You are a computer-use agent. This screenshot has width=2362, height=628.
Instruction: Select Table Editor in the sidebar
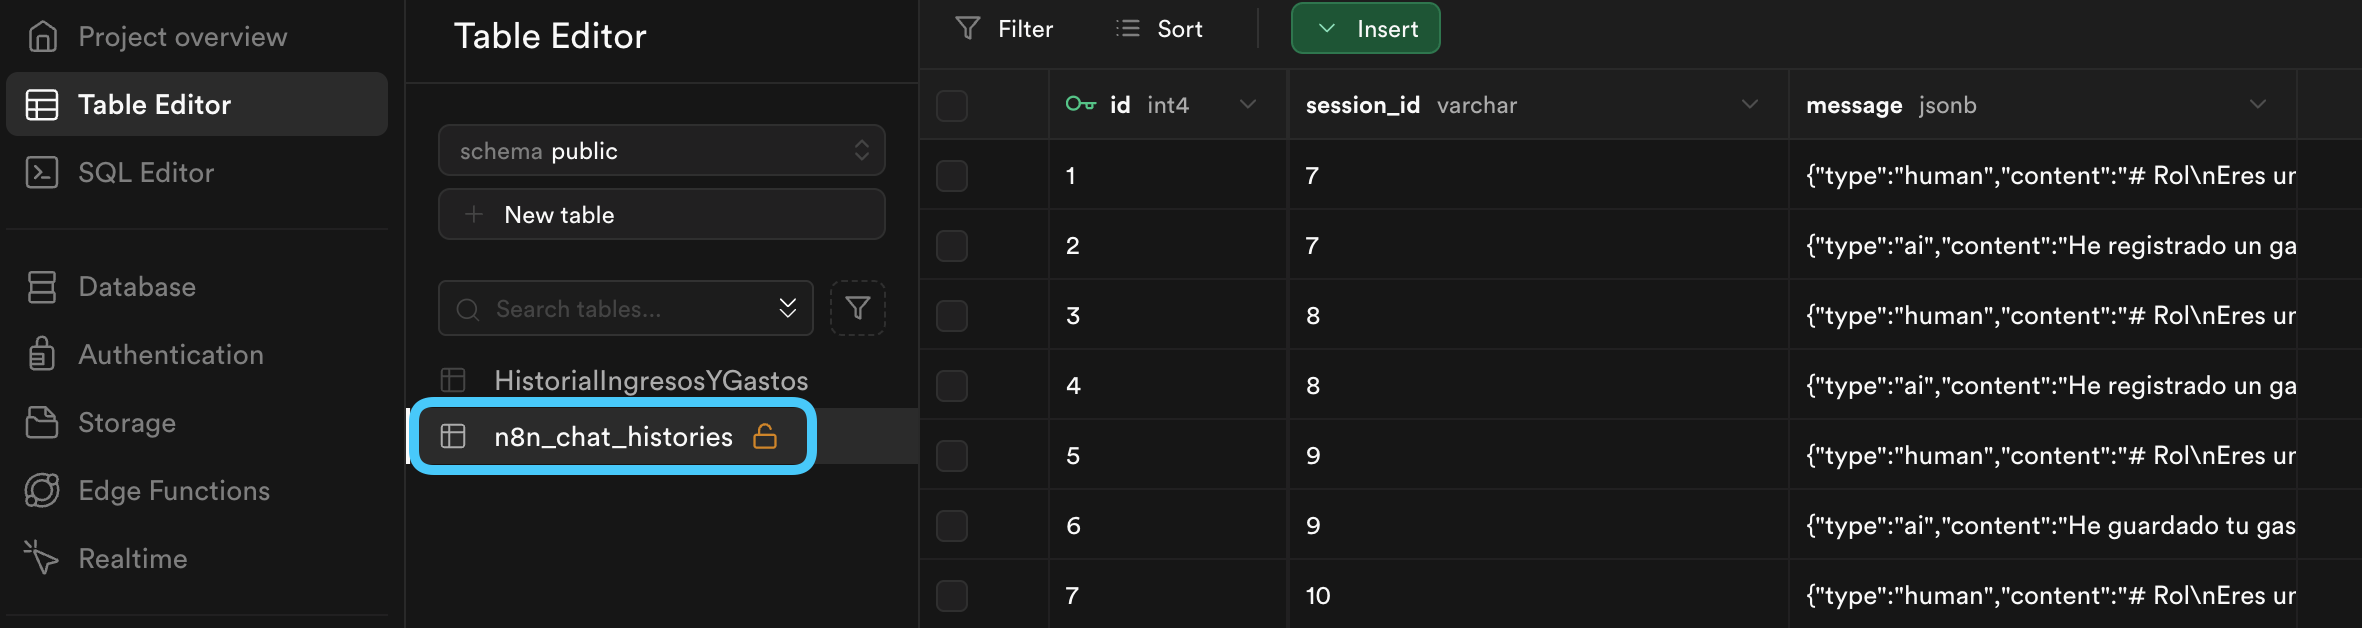click(197, 104)
